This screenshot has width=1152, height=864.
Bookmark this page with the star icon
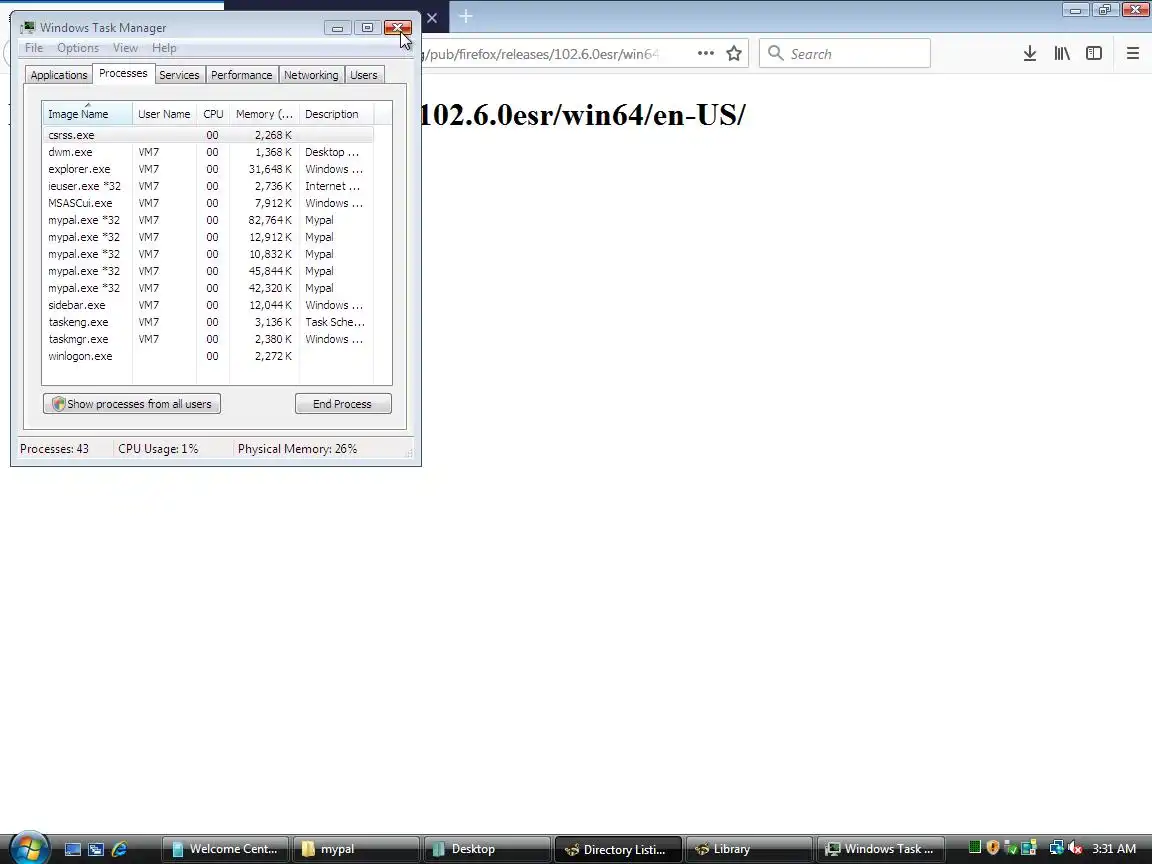733,54
